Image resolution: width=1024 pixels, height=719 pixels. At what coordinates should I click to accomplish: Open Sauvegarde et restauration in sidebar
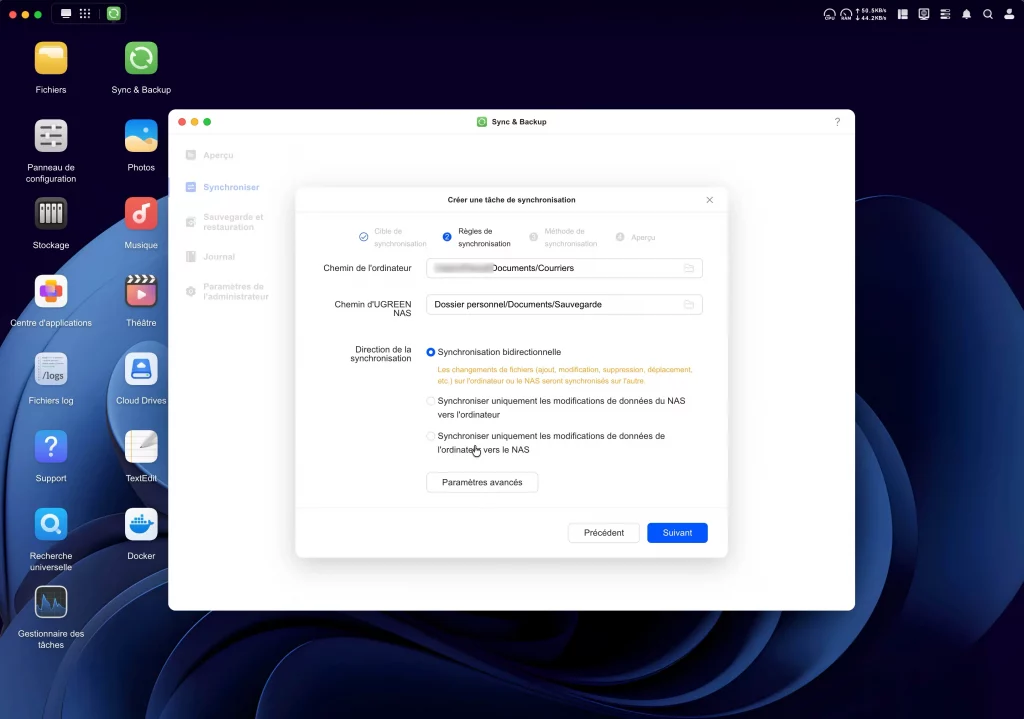(x=232, y=222)
